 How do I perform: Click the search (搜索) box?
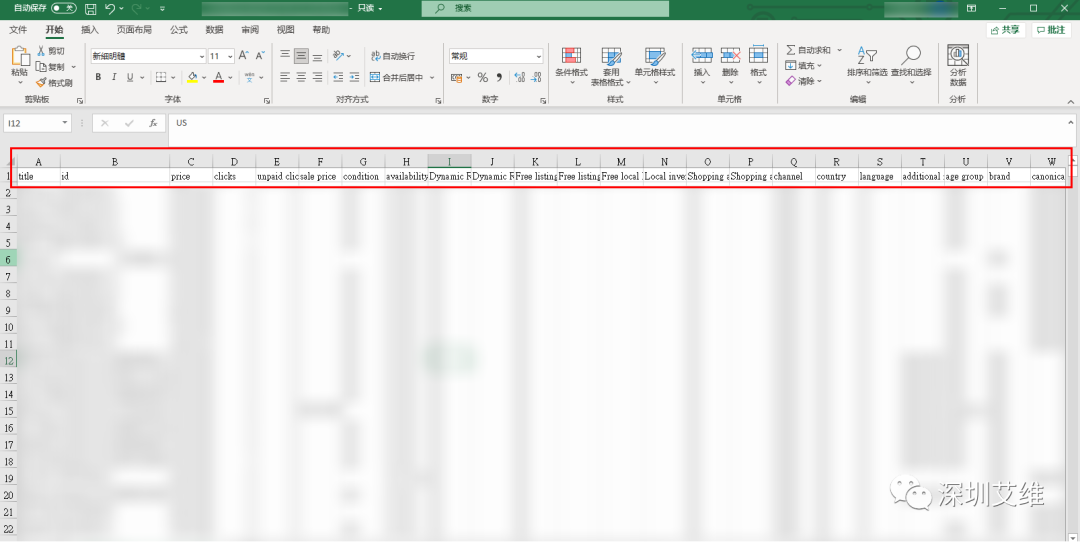pyautogui.click(x=546, y=8)
